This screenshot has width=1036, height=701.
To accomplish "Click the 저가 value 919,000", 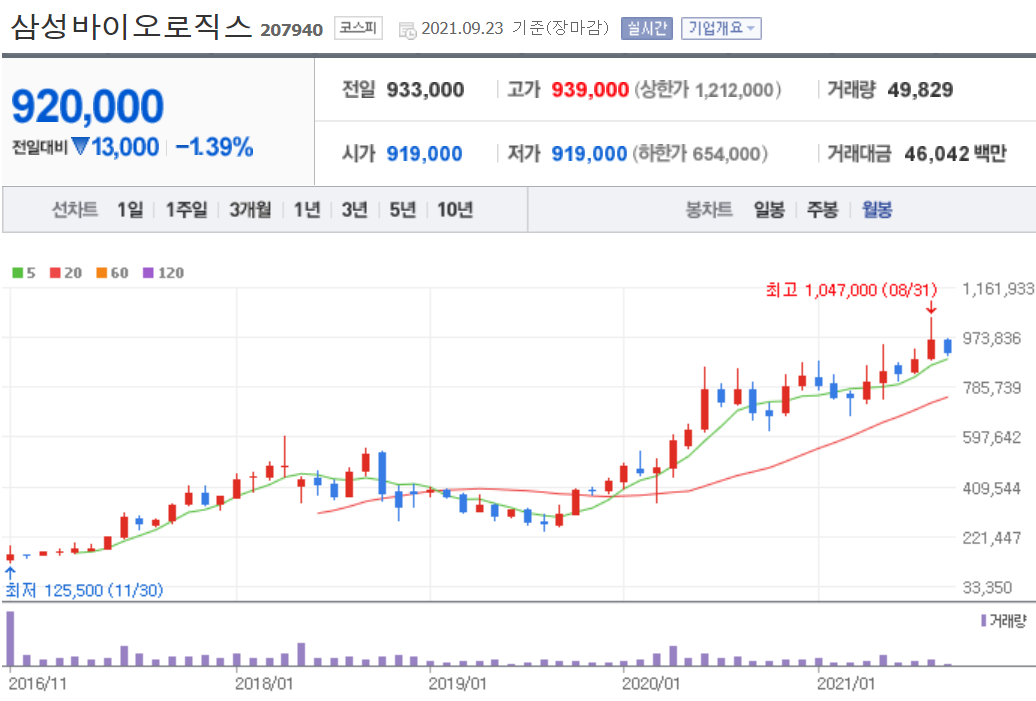I will coord(589,154).
